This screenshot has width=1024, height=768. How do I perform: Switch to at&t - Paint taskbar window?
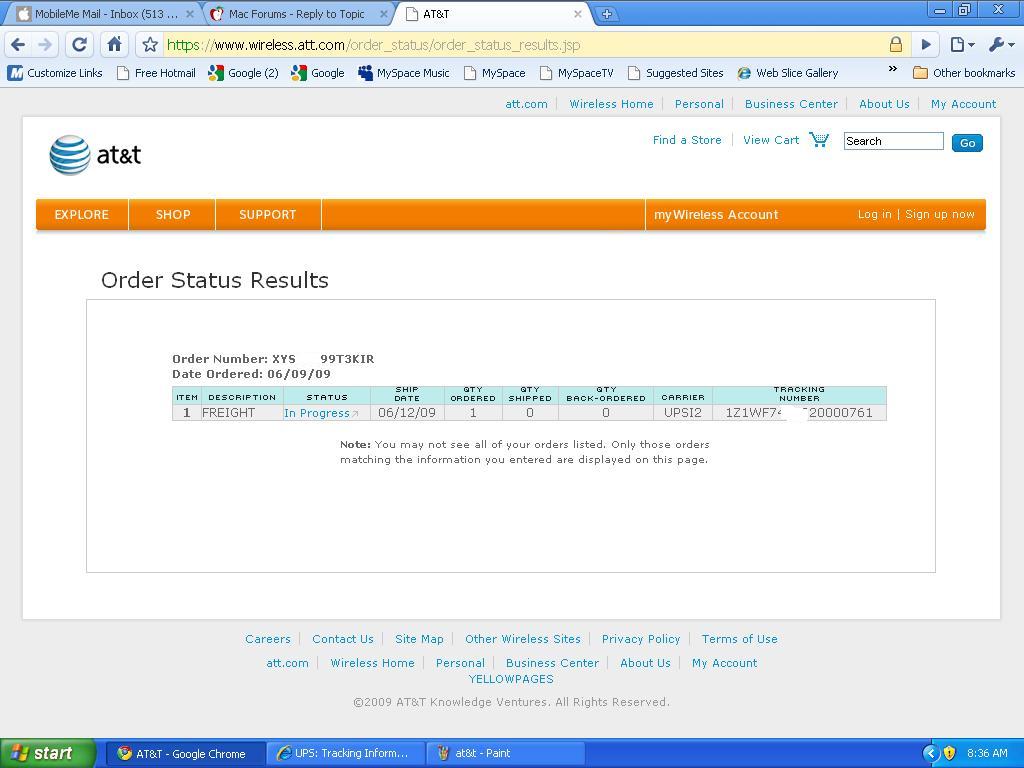pos(504,753)
